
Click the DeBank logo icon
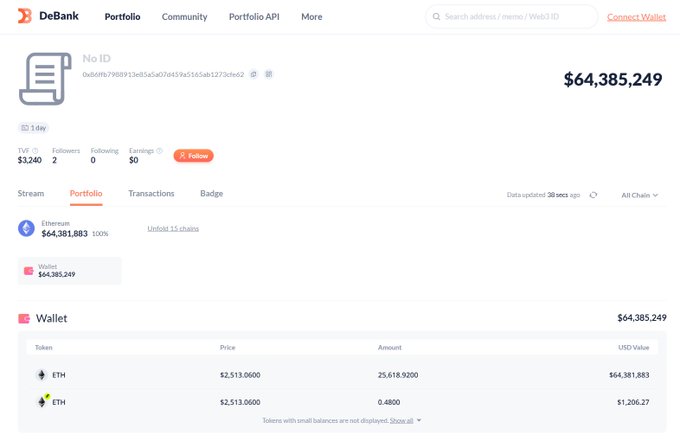point(25,16)
